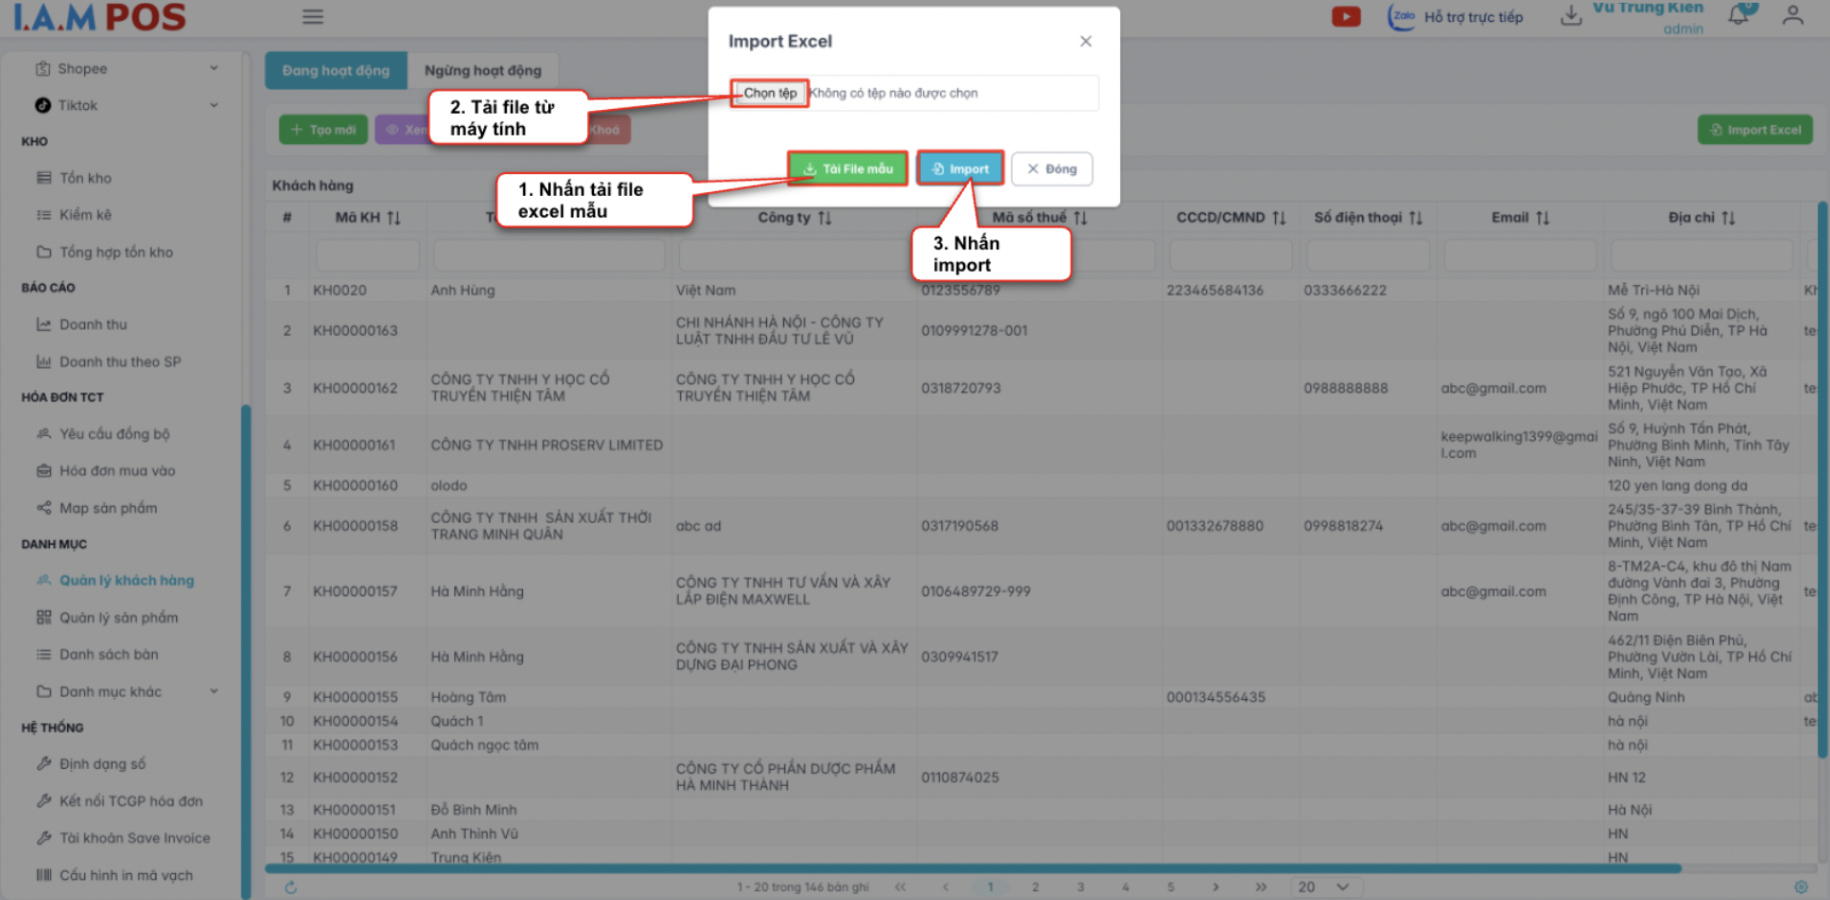Close the Import Excel dialog with X
This screenshot has height=900, width=1830.
[1085, 41]
